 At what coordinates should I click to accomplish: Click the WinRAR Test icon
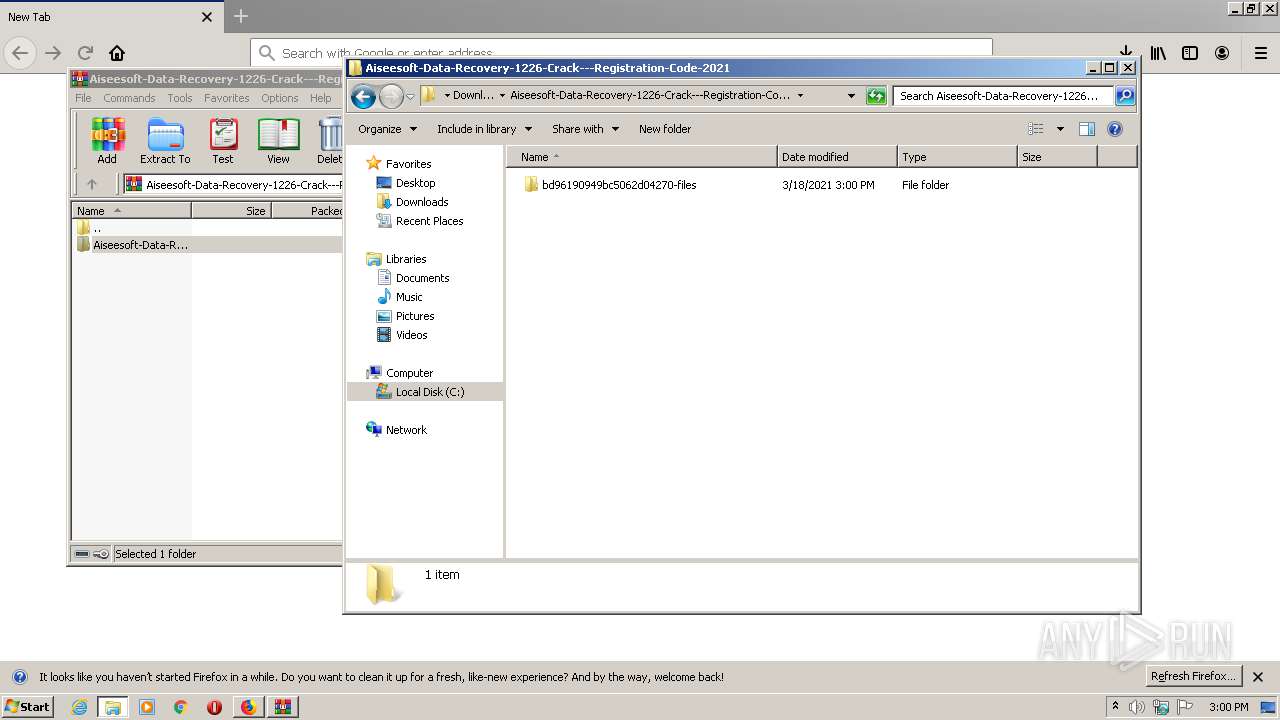[223, 140]
